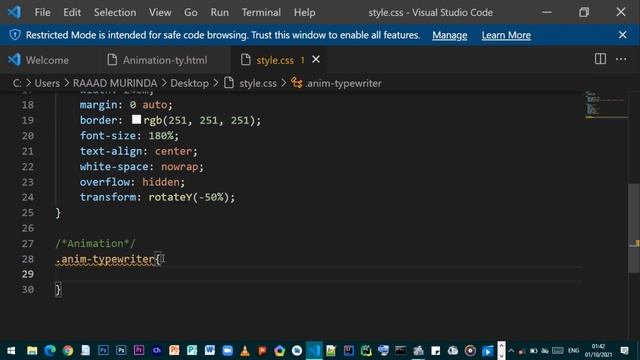Image resolution: width=640 pixels, height=360 pixels.
Task: Click the 'text-align: center;' line
Action: 138,151
